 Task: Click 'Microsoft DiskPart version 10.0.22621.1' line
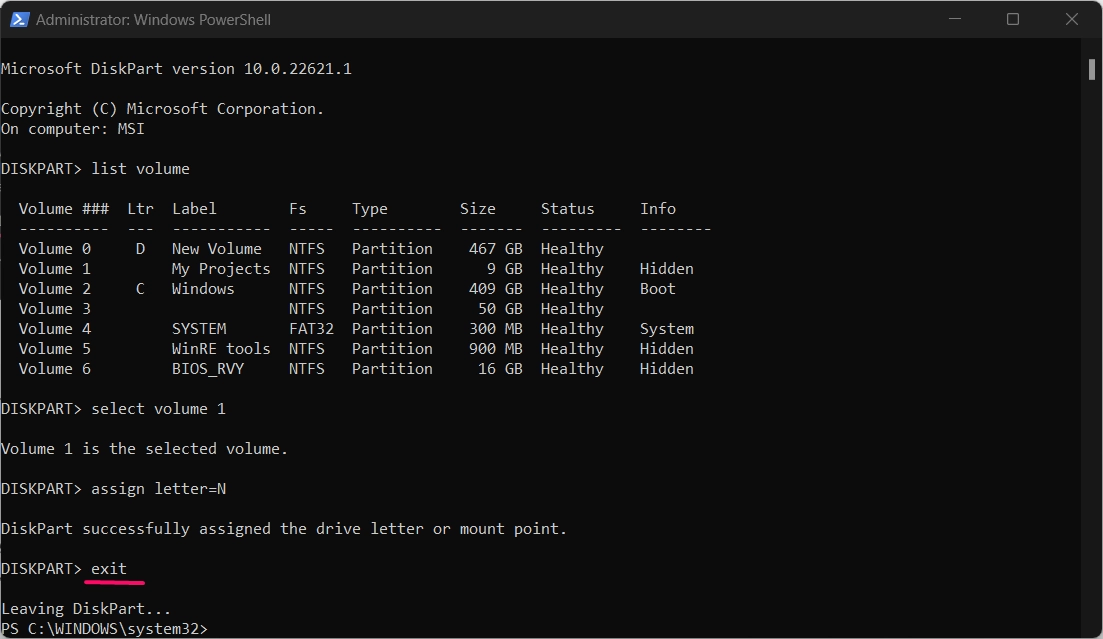click(177, 69)
